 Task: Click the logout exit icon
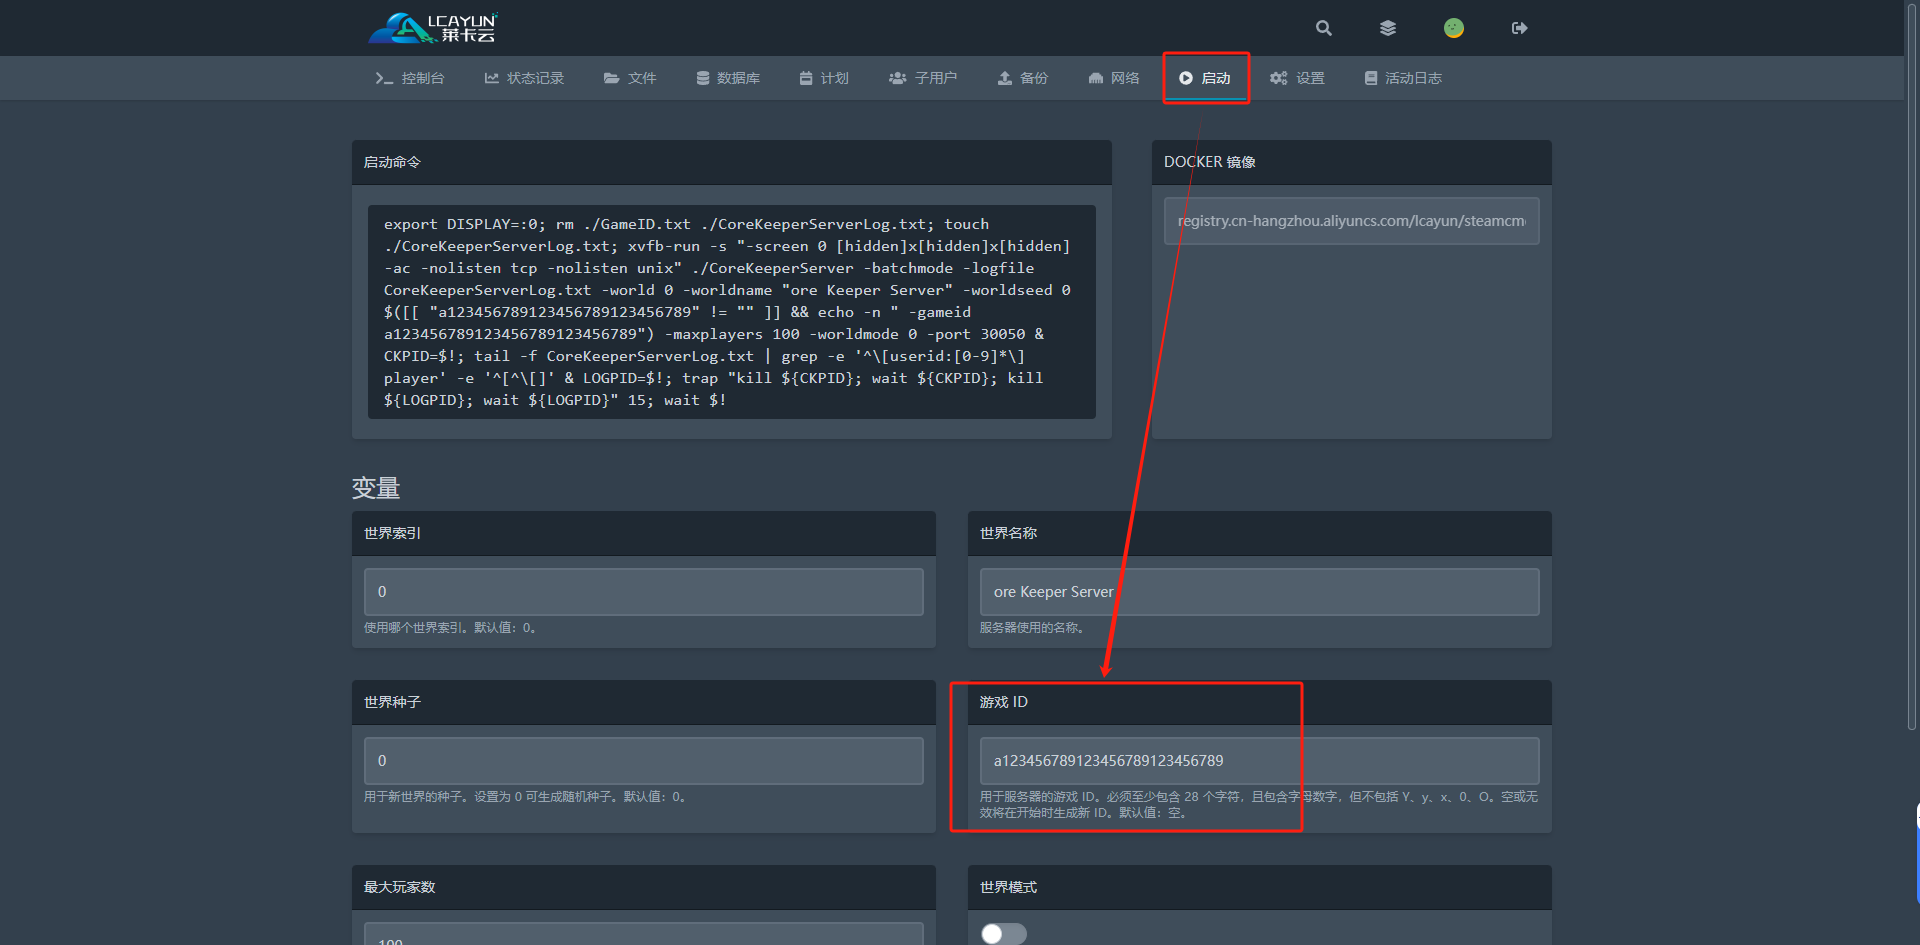1519,28
